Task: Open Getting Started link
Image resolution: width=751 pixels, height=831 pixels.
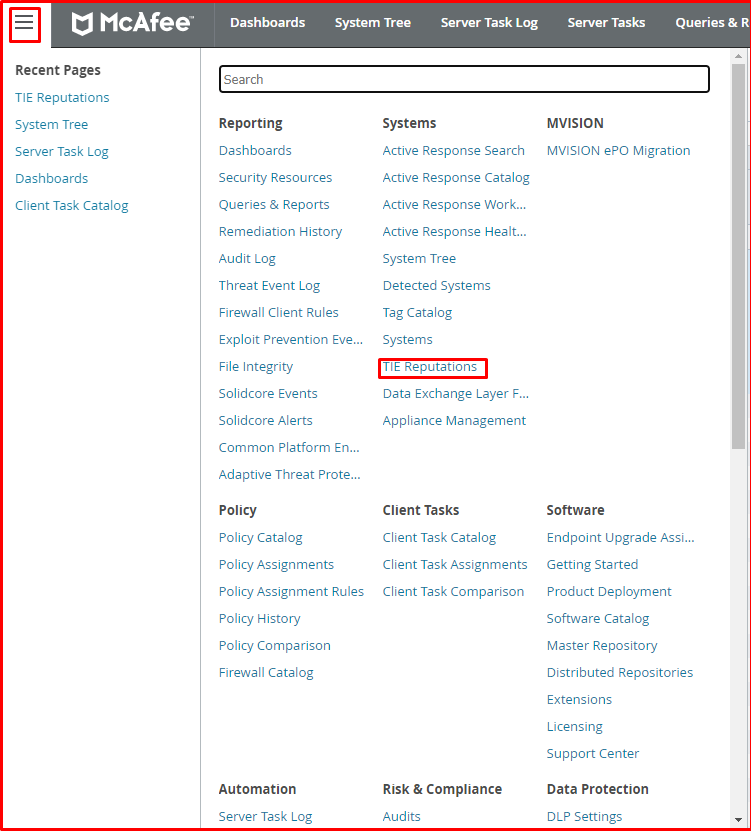Action: tap(592, 564)
